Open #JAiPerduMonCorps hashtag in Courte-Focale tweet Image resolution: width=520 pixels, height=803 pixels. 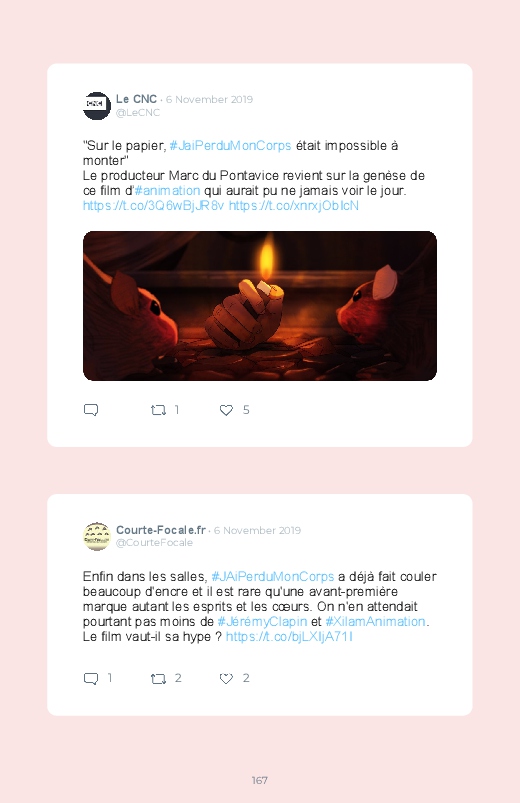[x=273, y=577]
